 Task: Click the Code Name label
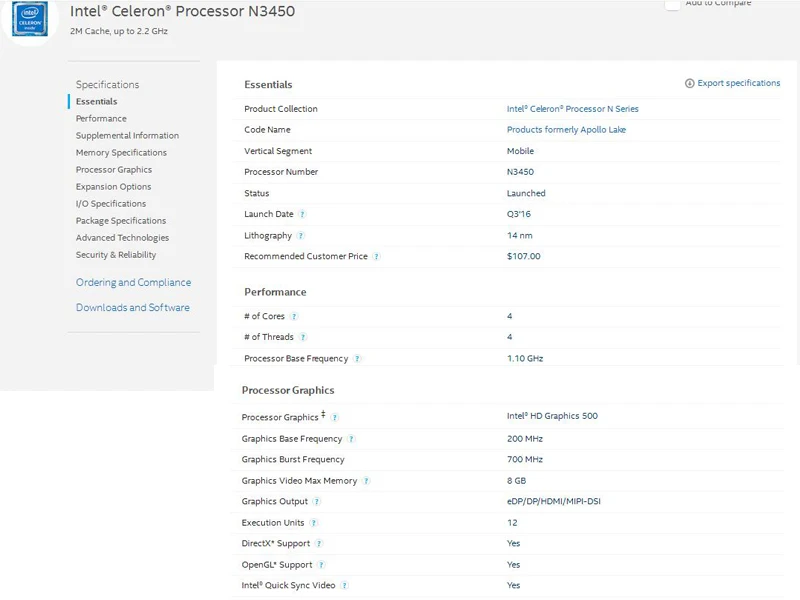point(267,130)
